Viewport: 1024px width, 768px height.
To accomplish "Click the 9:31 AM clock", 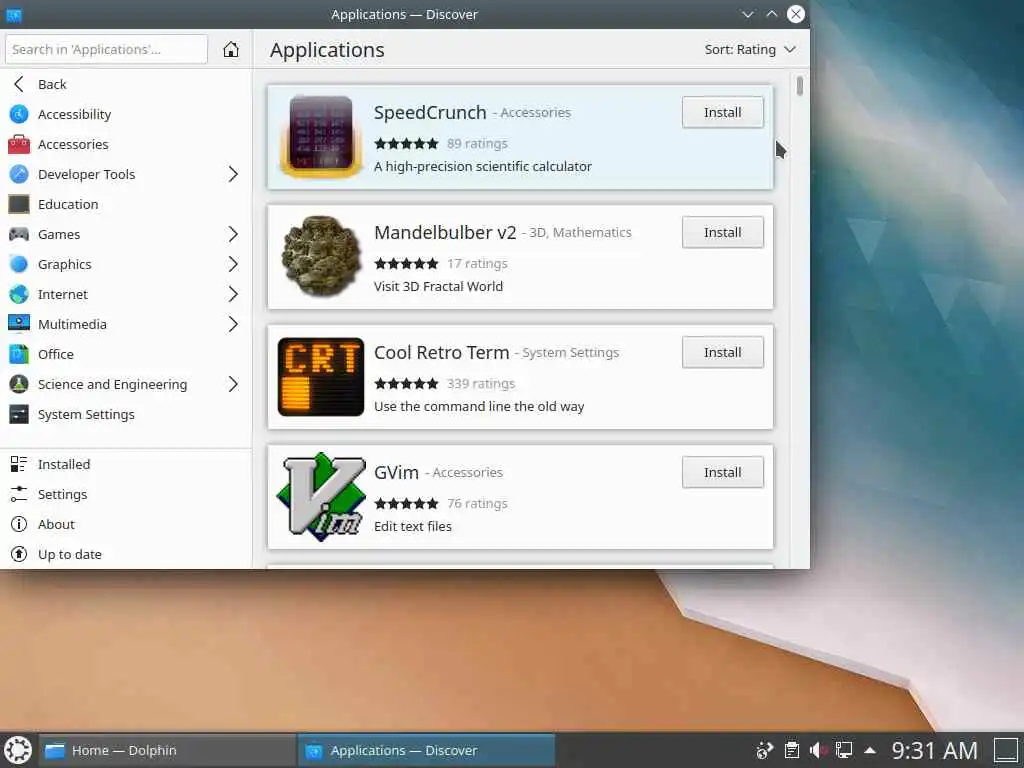I will (935, 750).
